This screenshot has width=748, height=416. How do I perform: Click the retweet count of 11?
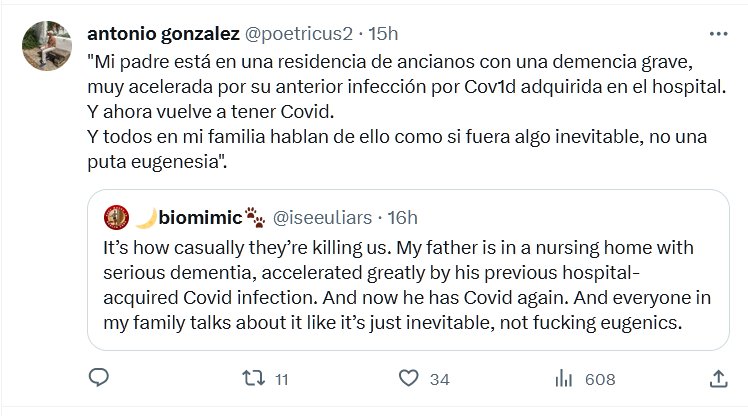[281, 379]
